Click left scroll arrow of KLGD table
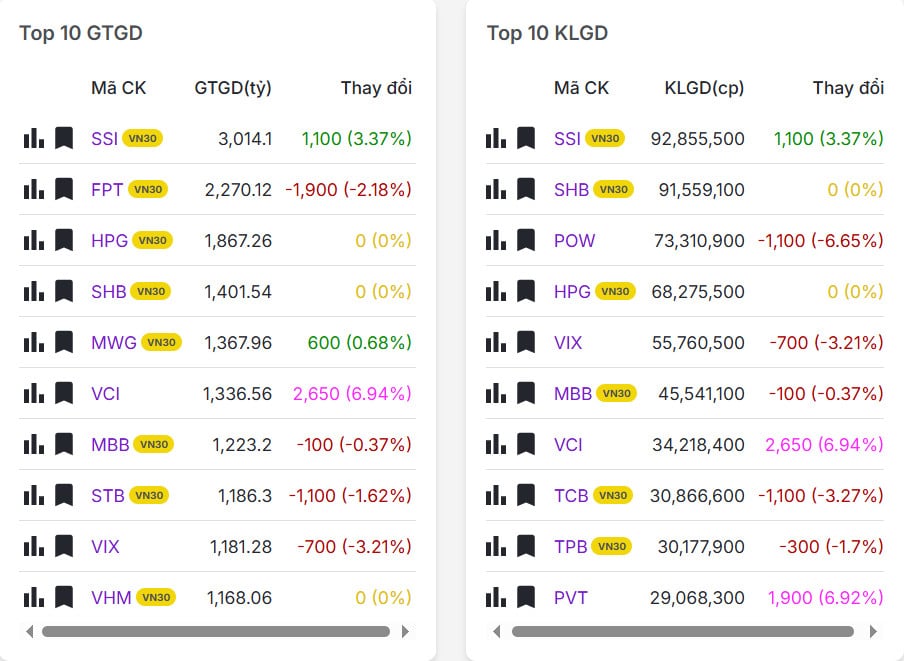The height and width of the screenshot is (661, 904). click(x=497, y=631)
